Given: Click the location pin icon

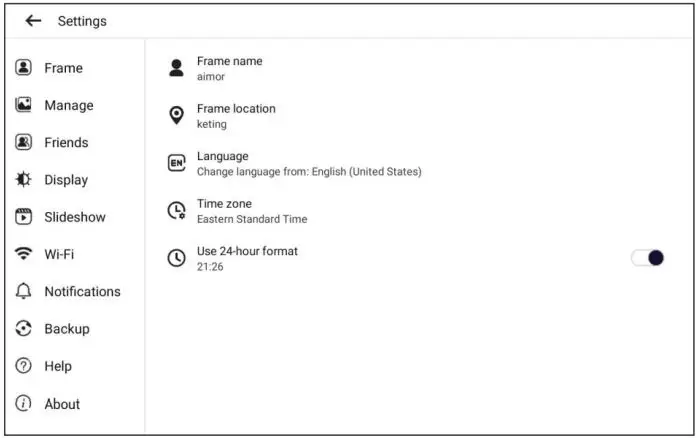Looking at the screenshot, I should (176, 116).
